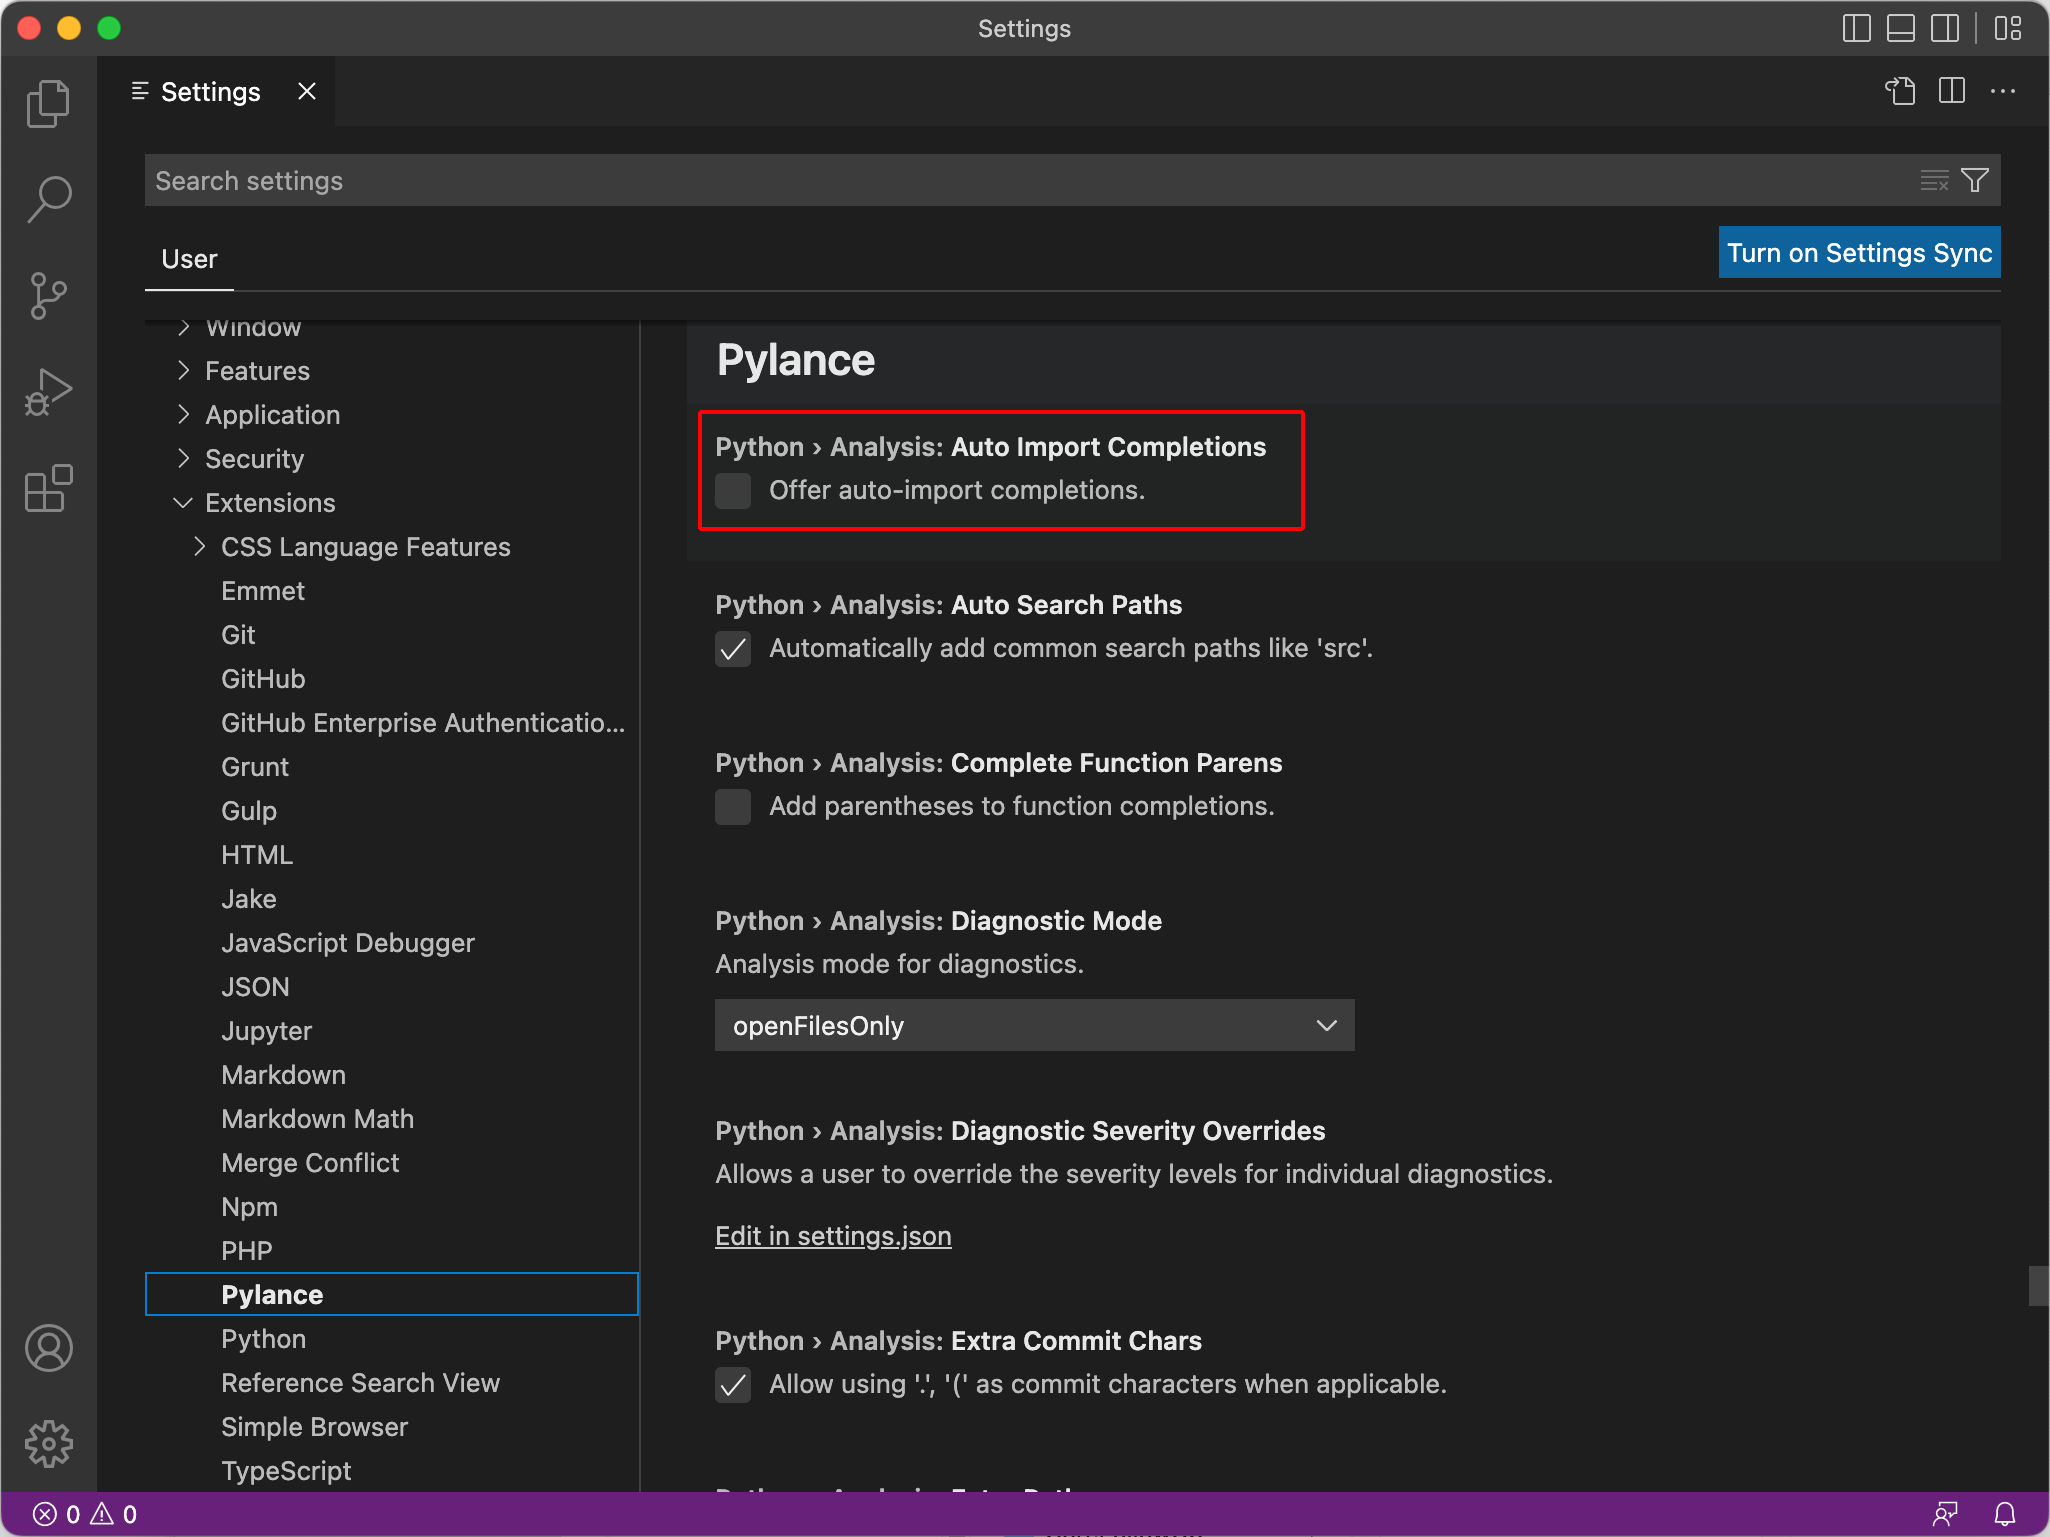Screen dimensions: 2050x1537
Task: Open Settings JSON file icon
Action: pyautogui.click(x=1900, y=91)
